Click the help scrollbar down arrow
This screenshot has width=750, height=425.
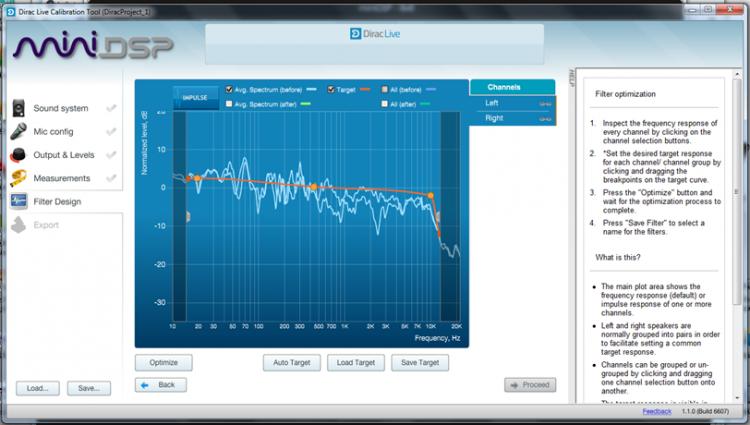point(737,398)
